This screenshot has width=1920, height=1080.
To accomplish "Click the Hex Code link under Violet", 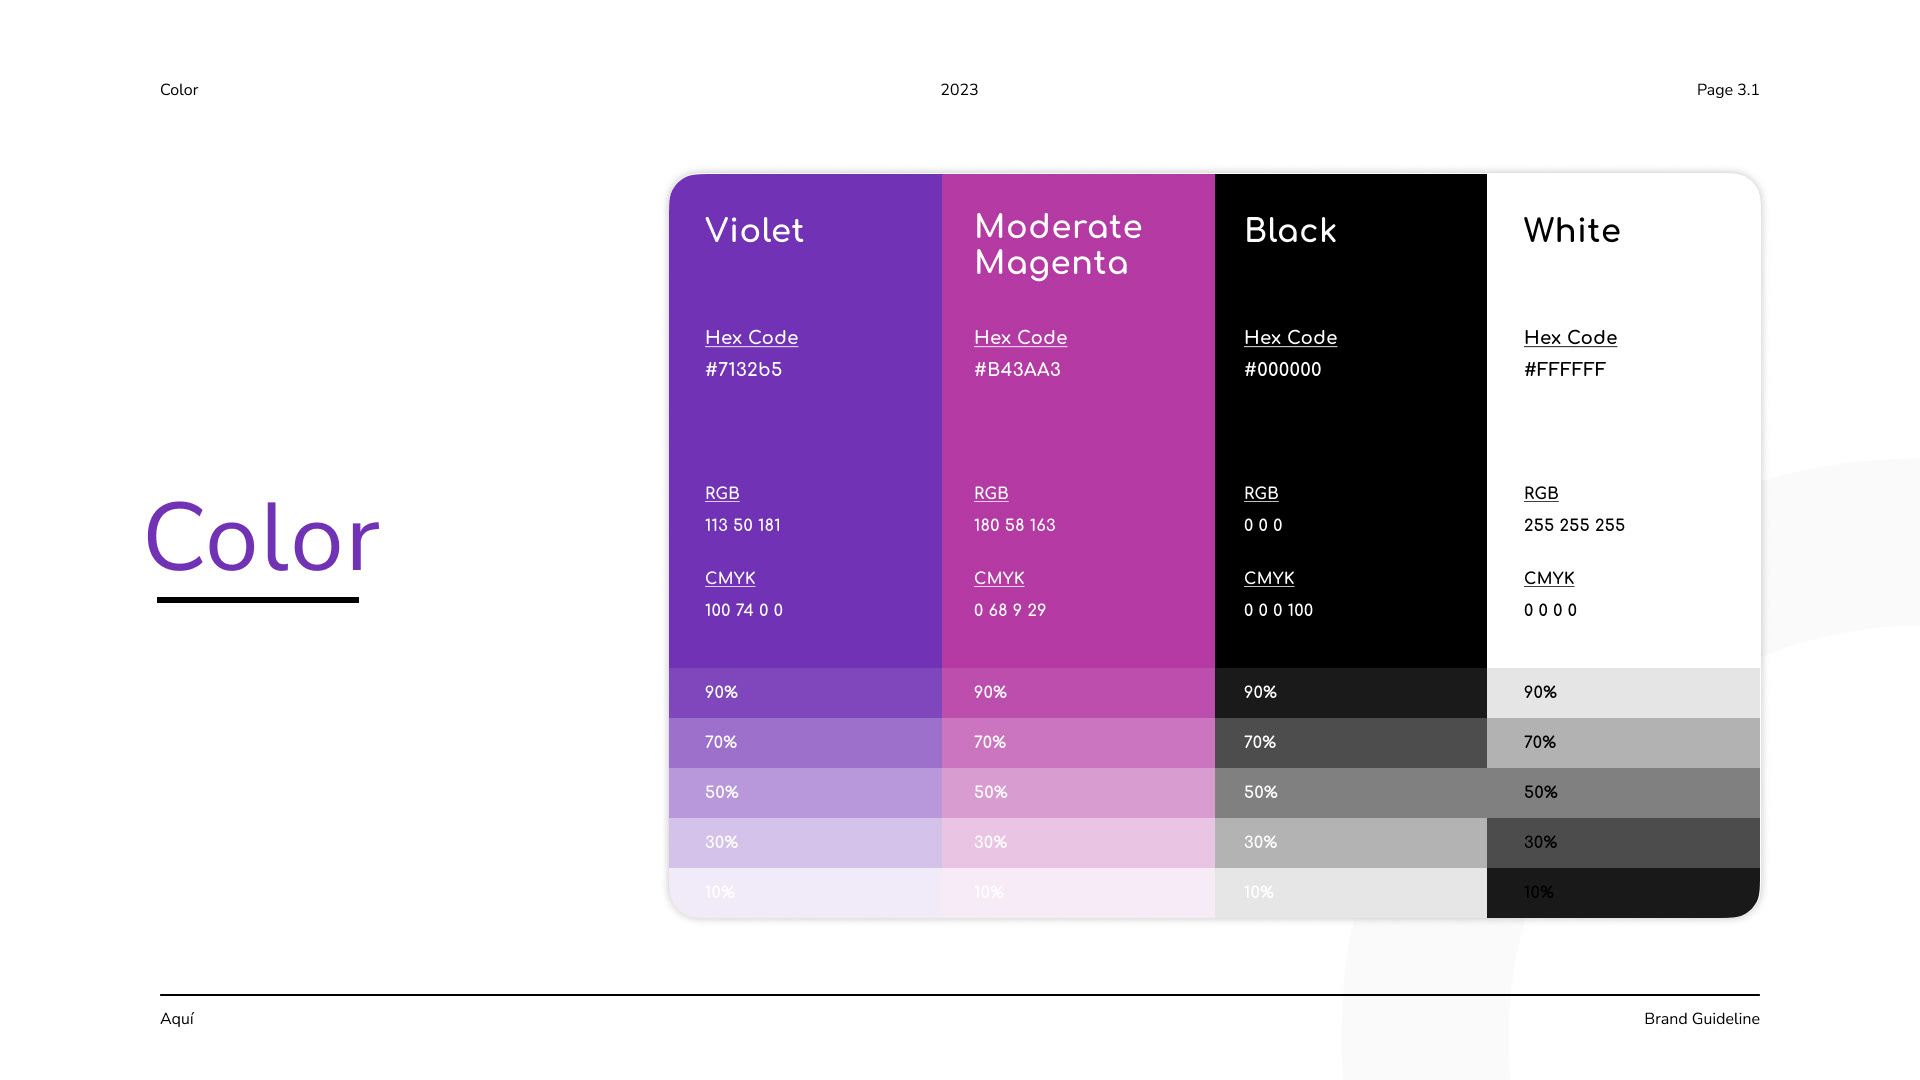I will [x=751, y=338].
